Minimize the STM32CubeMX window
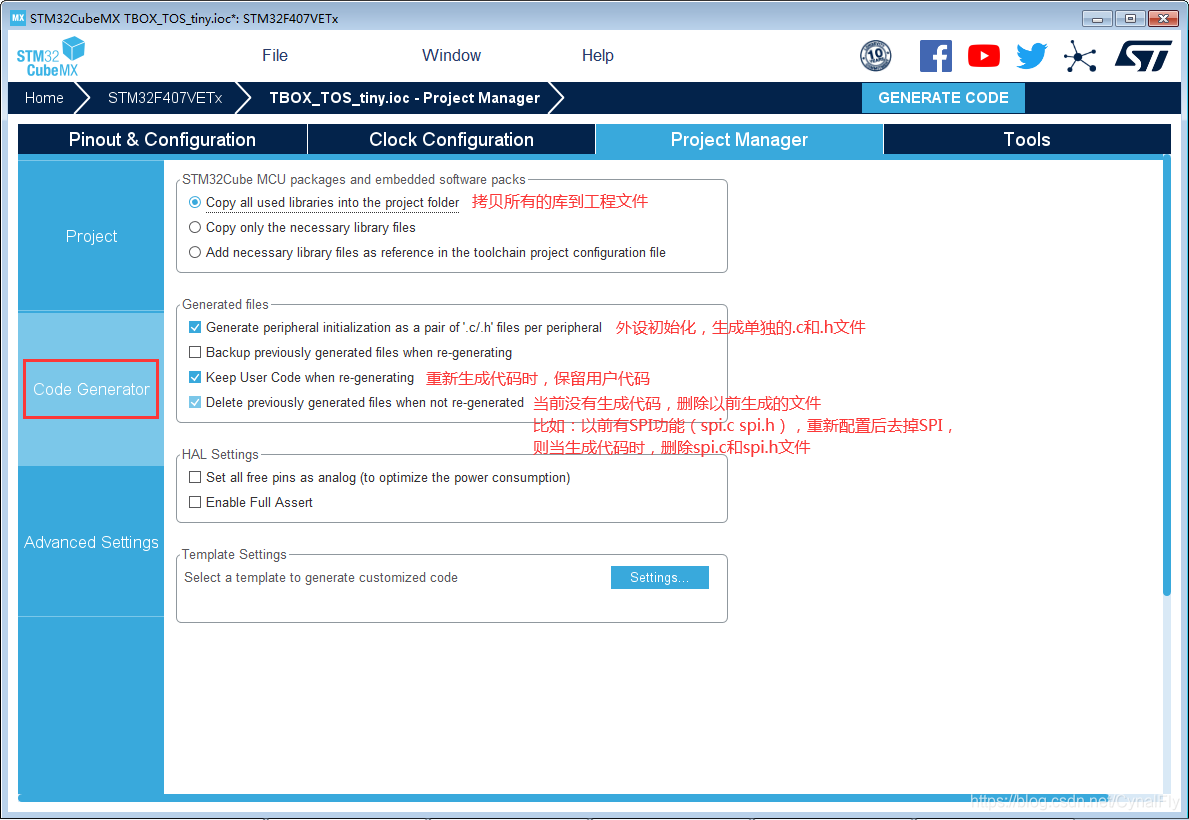 (1096, 18)
